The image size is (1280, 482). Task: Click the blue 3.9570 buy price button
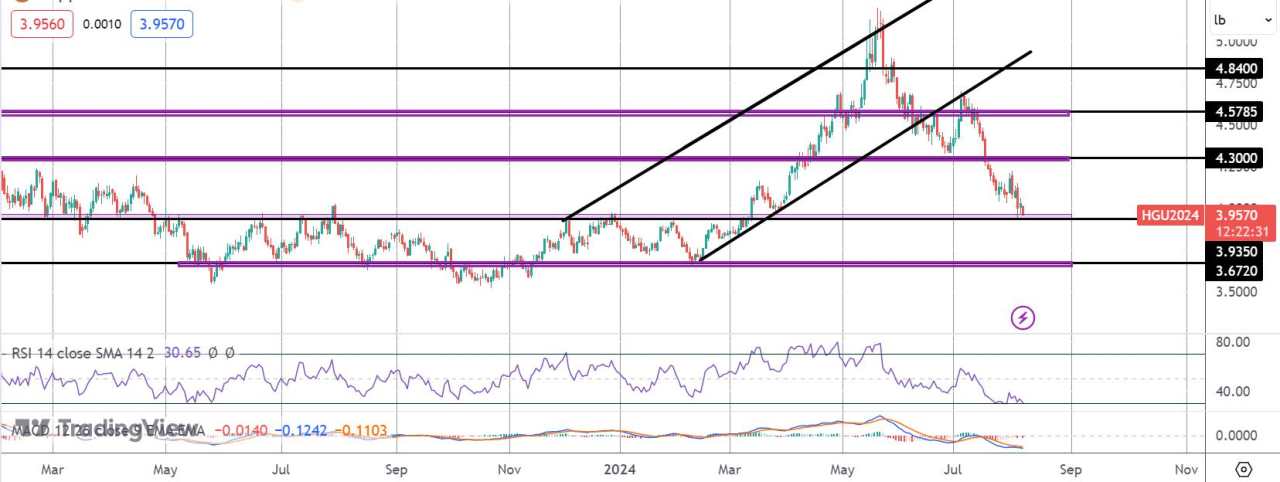pyautogui.click(x=161, y=23)
